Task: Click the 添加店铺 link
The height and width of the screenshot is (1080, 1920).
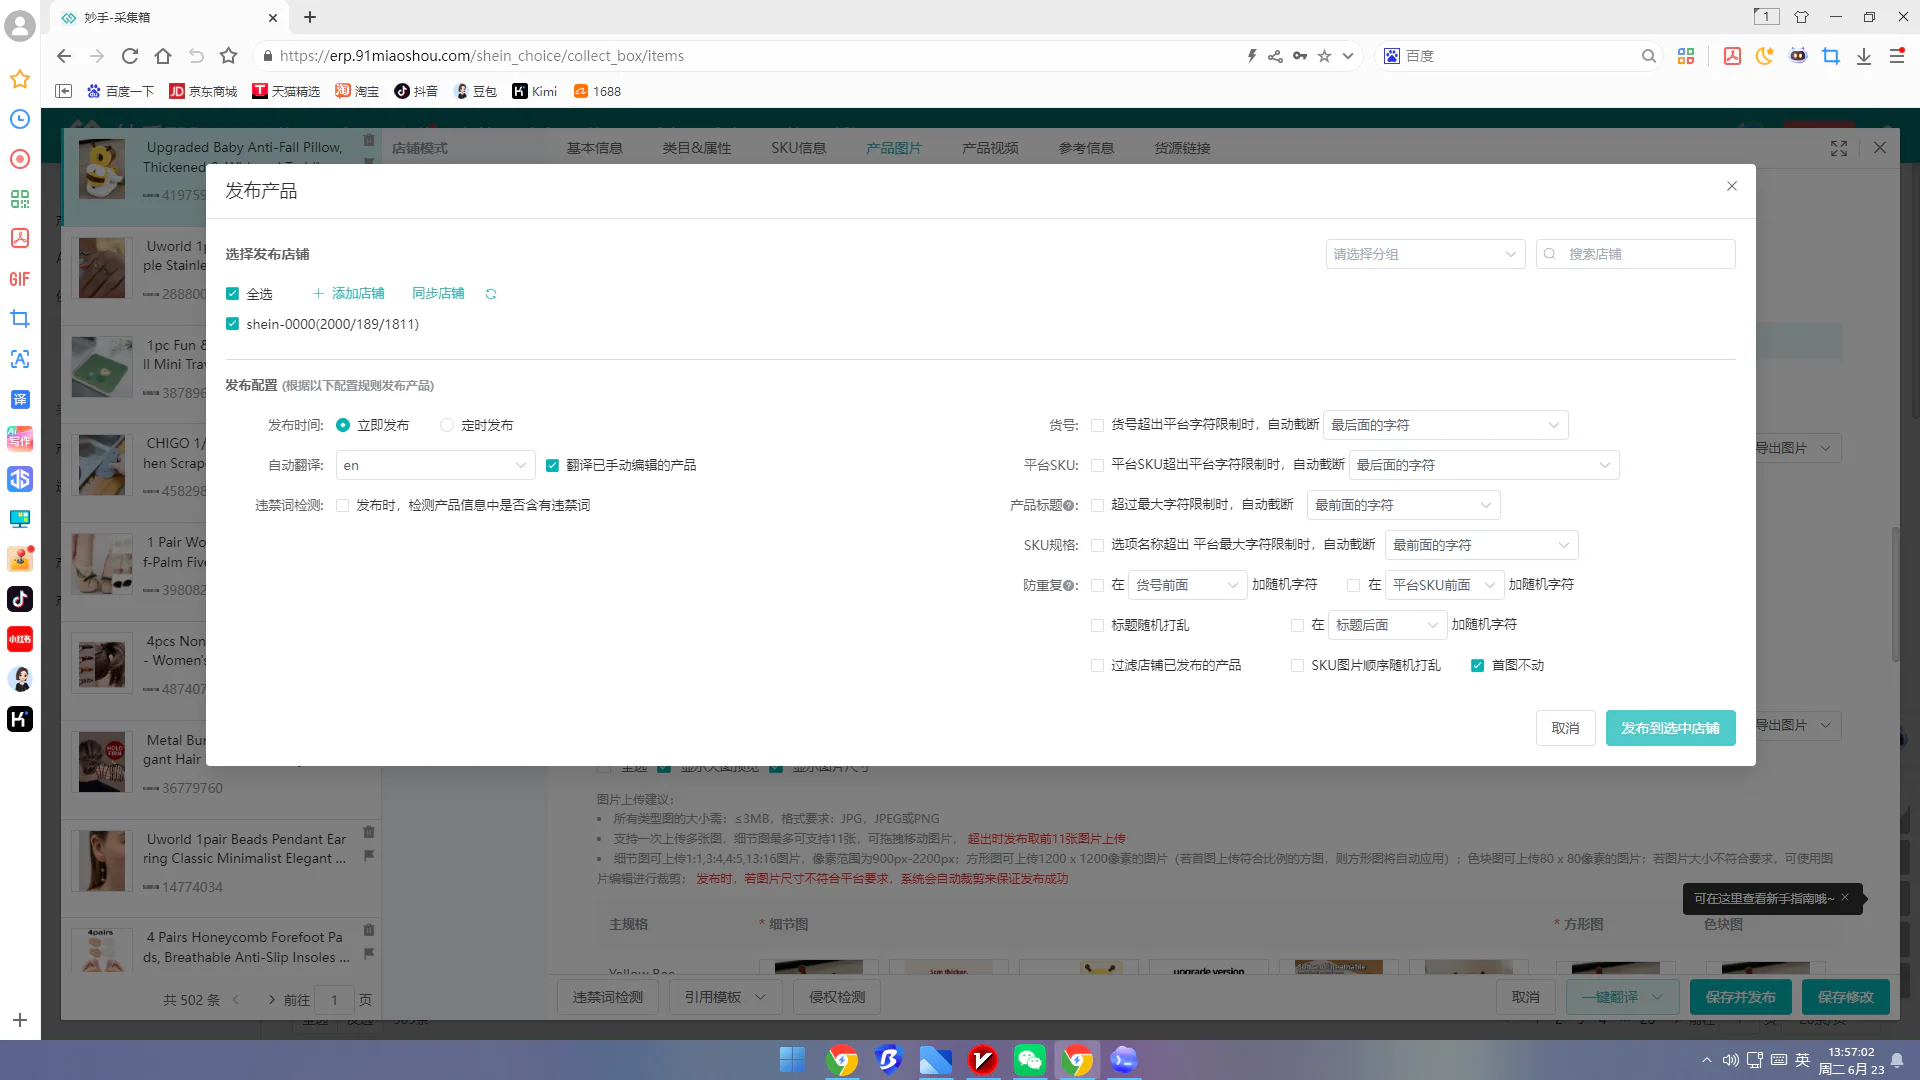Action: [348, 293]
